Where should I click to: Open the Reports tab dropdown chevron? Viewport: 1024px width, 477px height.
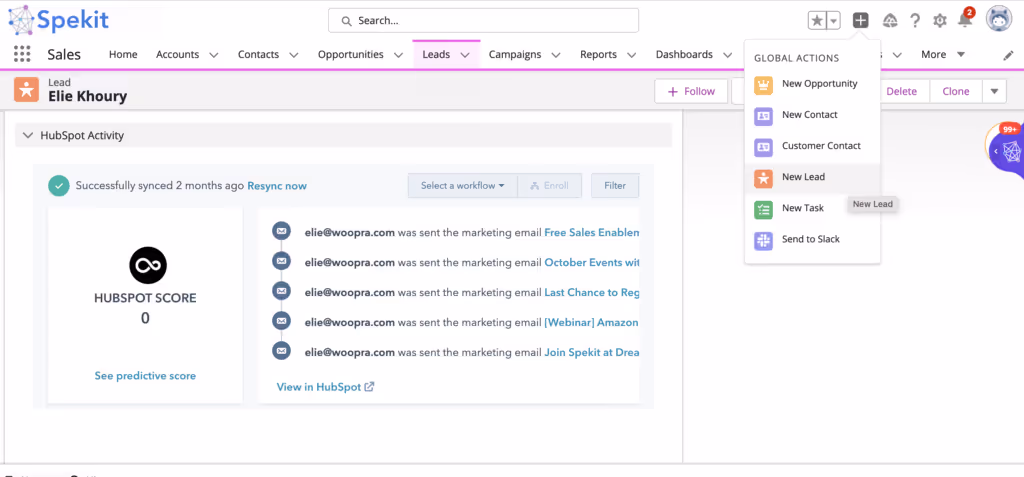pos(632,56)
